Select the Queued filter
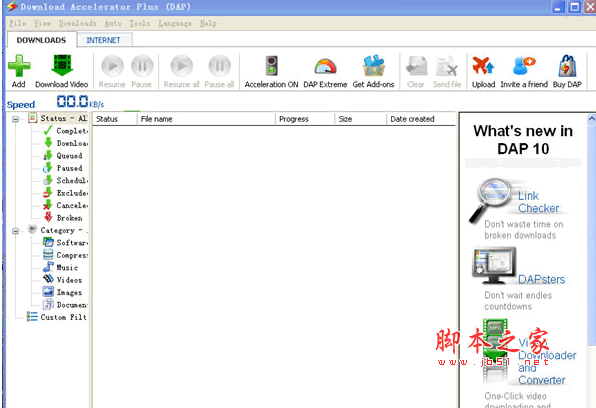The height and width of the screenshot is (408, 596). click(63, 156)
